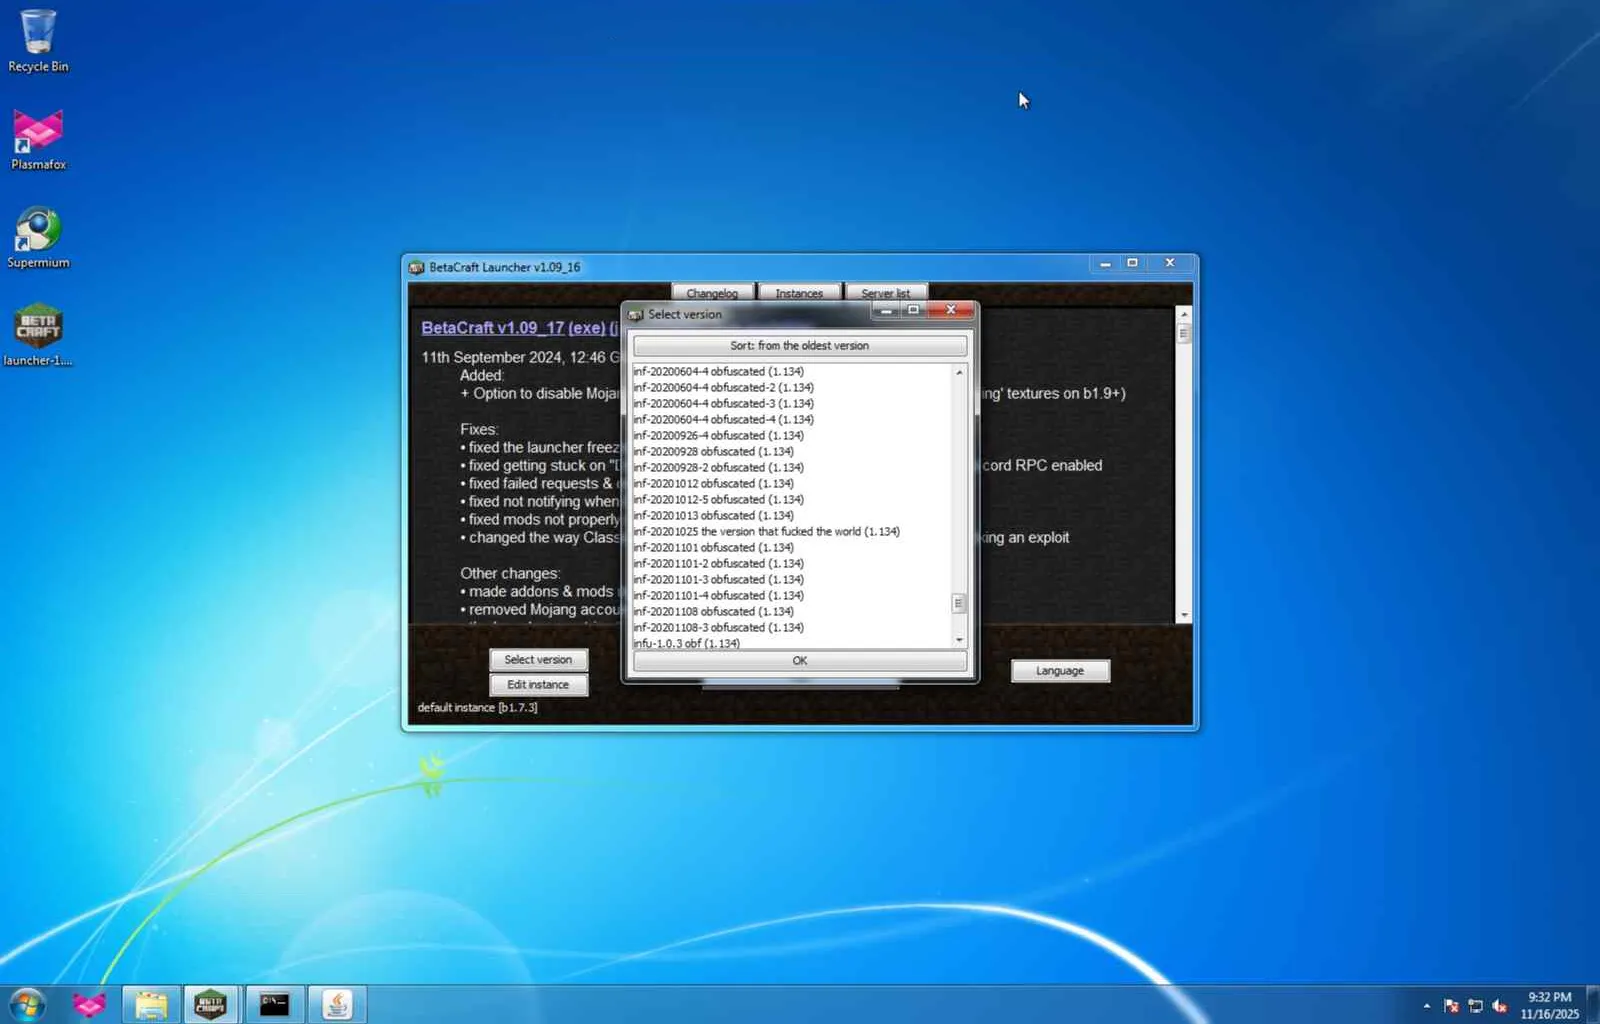Click the Select version dialog title icon
Viewport: 1600px width, 1024px height.
[635, 314]
